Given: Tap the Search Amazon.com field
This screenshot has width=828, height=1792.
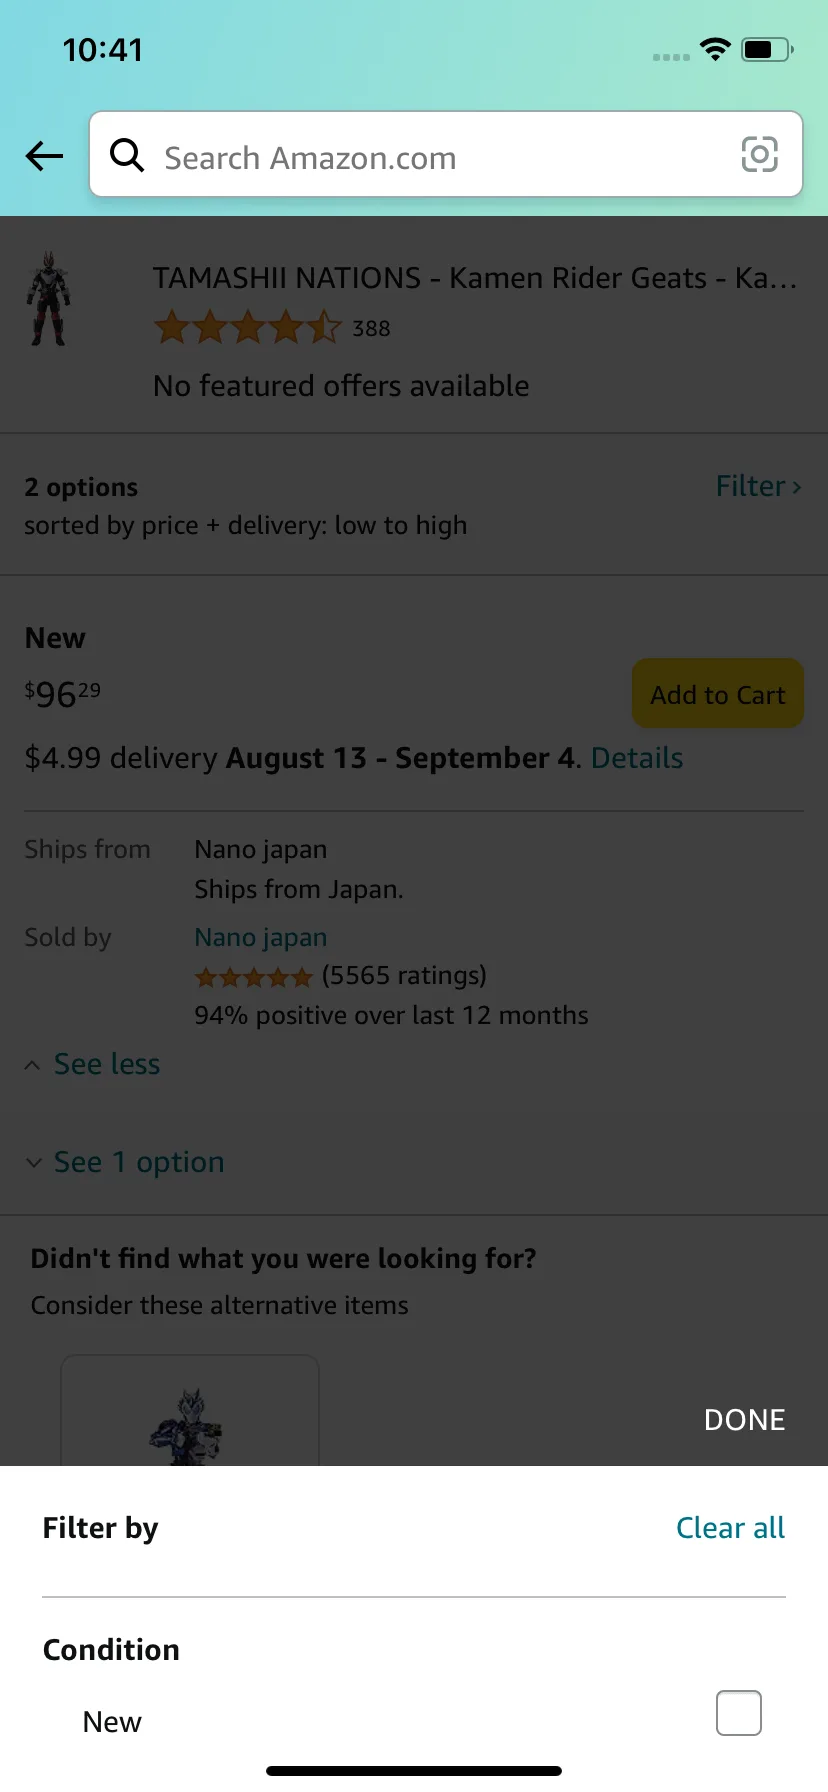Looking at the screenshot, I should [440, 158].
